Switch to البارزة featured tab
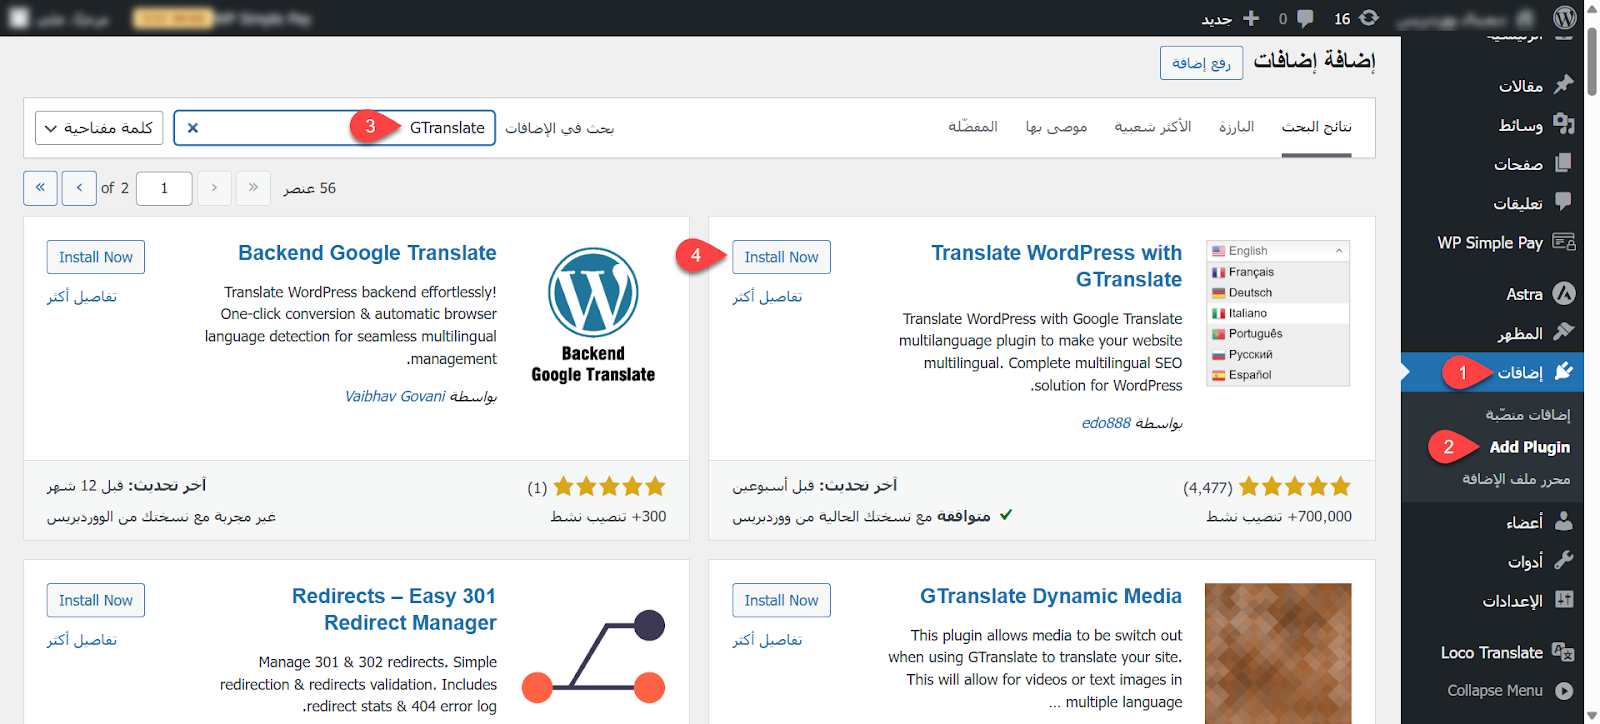 1236,127
